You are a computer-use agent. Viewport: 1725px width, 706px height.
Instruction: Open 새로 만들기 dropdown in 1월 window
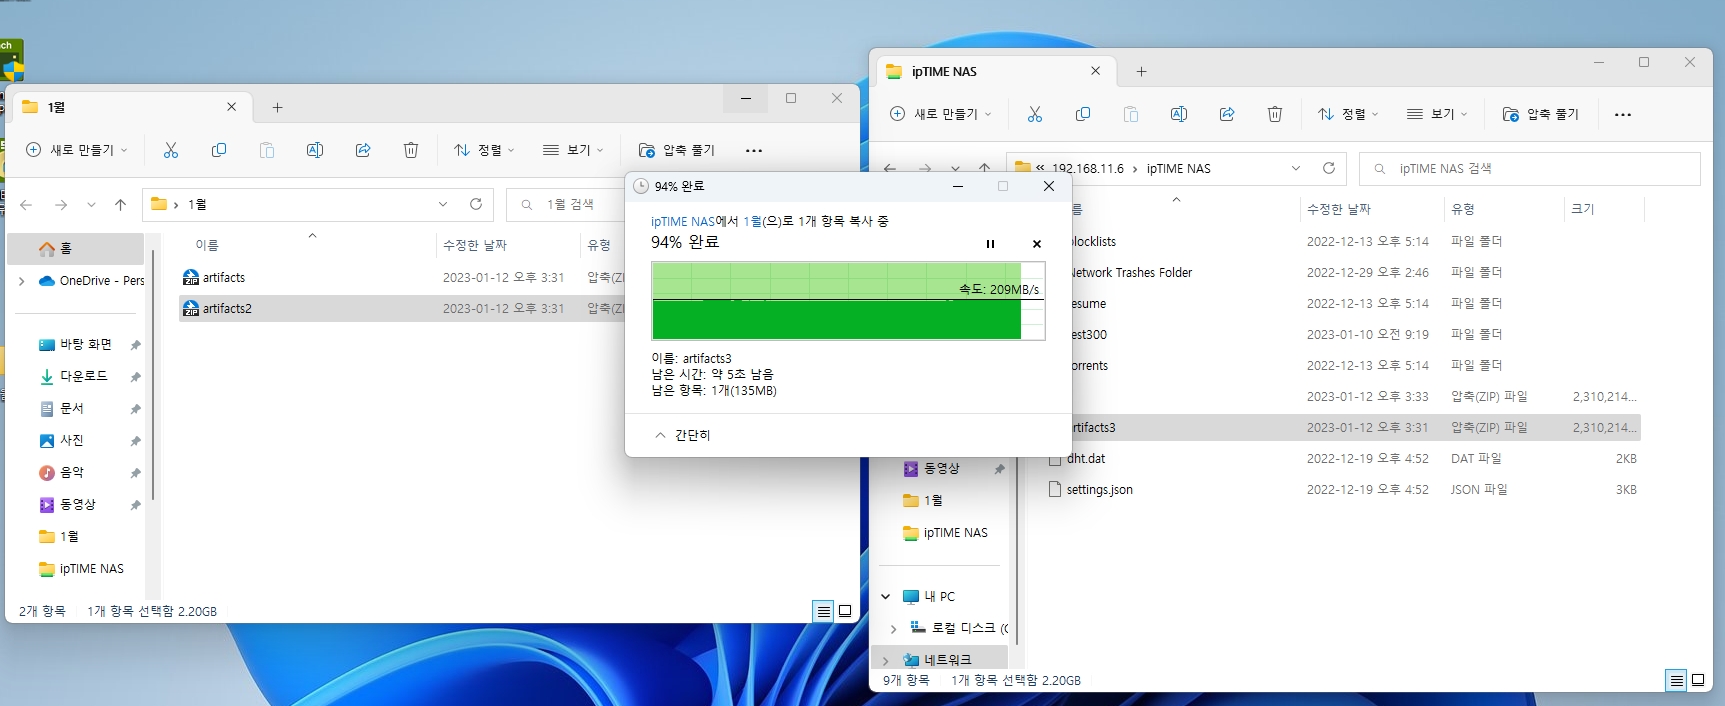[77, 150]
